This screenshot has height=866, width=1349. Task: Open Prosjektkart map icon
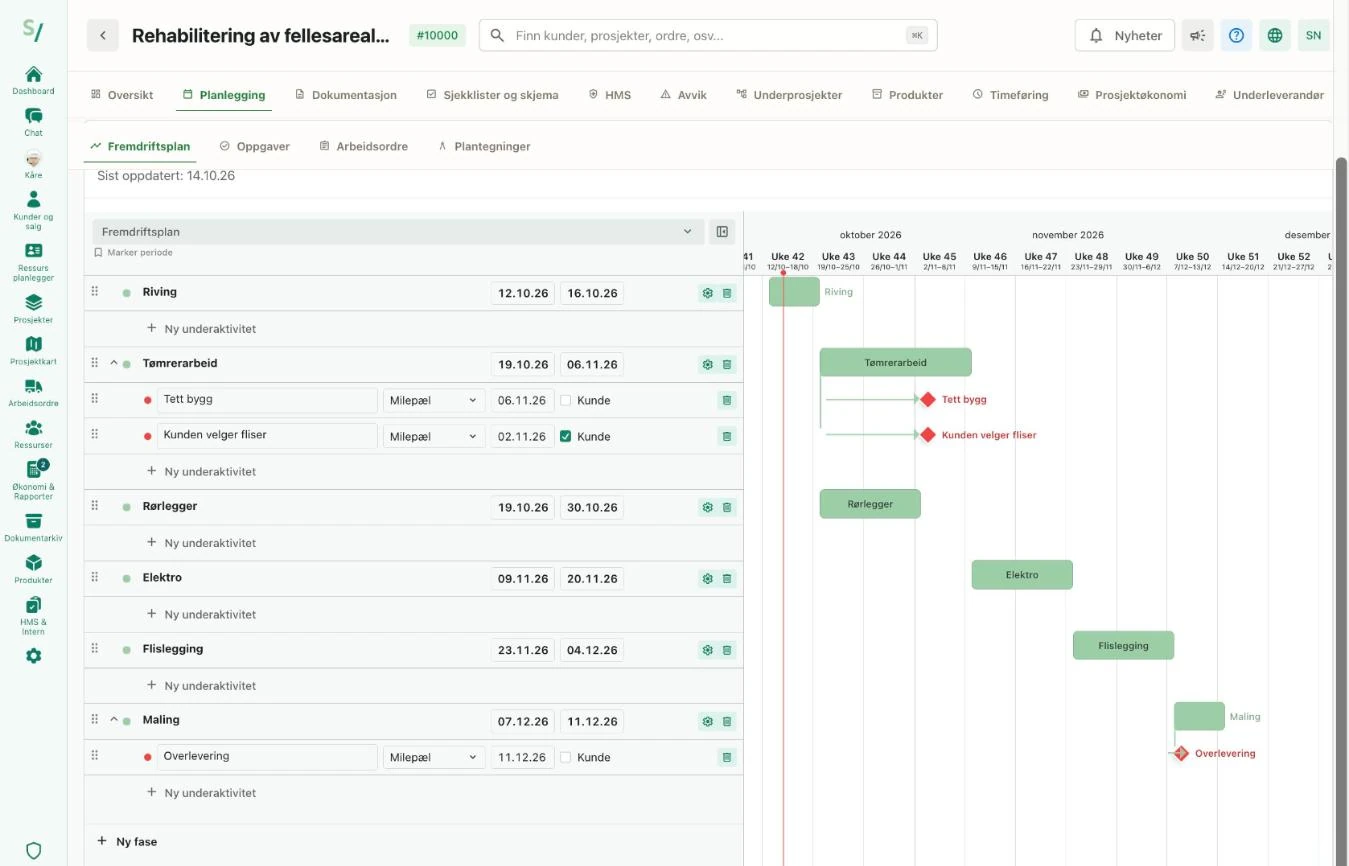(x=33, y=351)
